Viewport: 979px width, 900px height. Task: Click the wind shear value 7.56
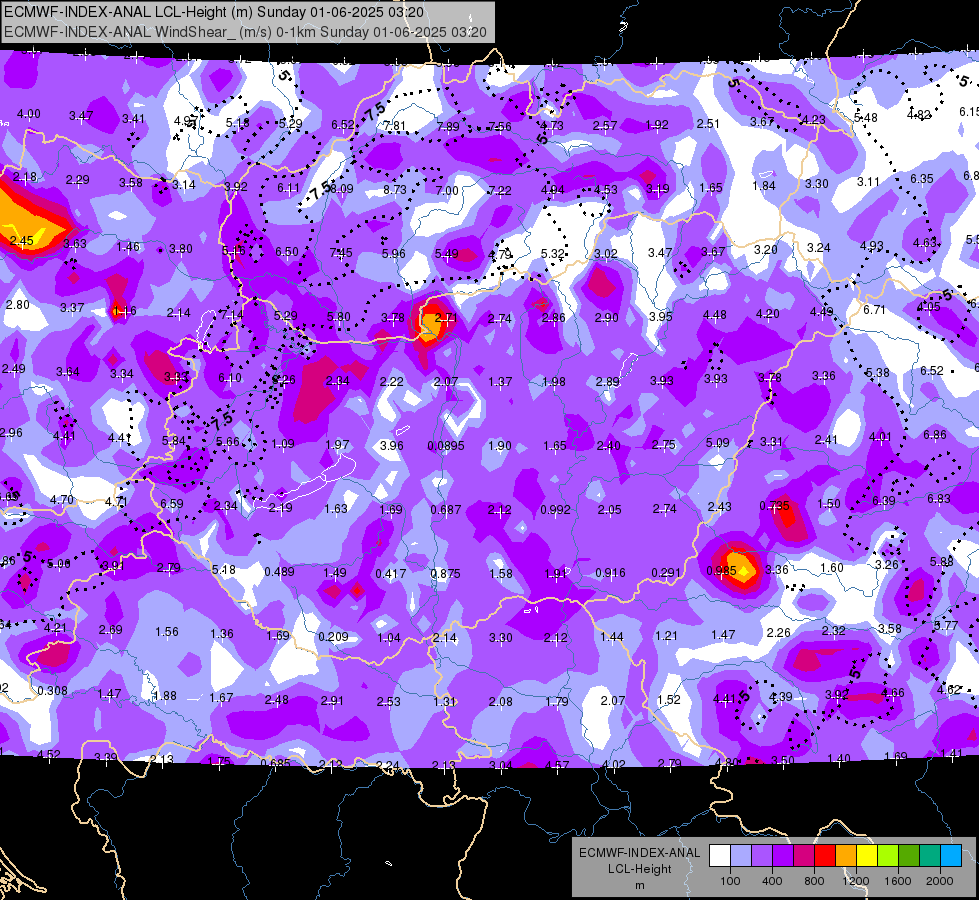[499, 127]
